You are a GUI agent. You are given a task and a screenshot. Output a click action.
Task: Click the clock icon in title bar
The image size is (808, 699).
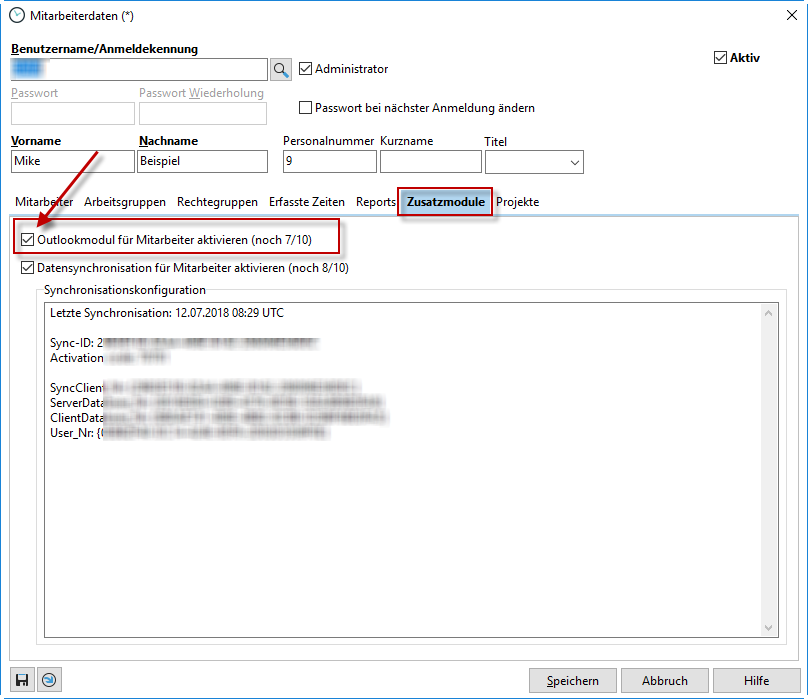coord(17,16)
